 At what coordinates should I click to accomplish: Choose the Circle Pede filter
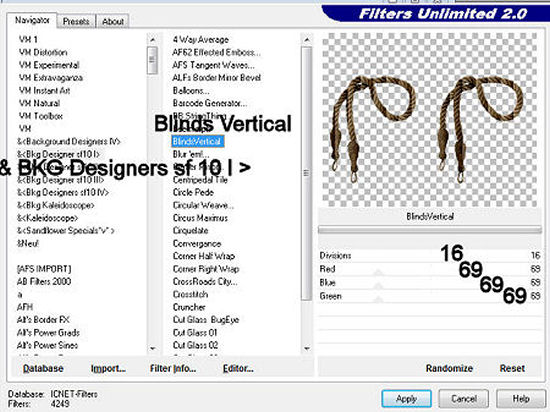click(x=193, y=192)
